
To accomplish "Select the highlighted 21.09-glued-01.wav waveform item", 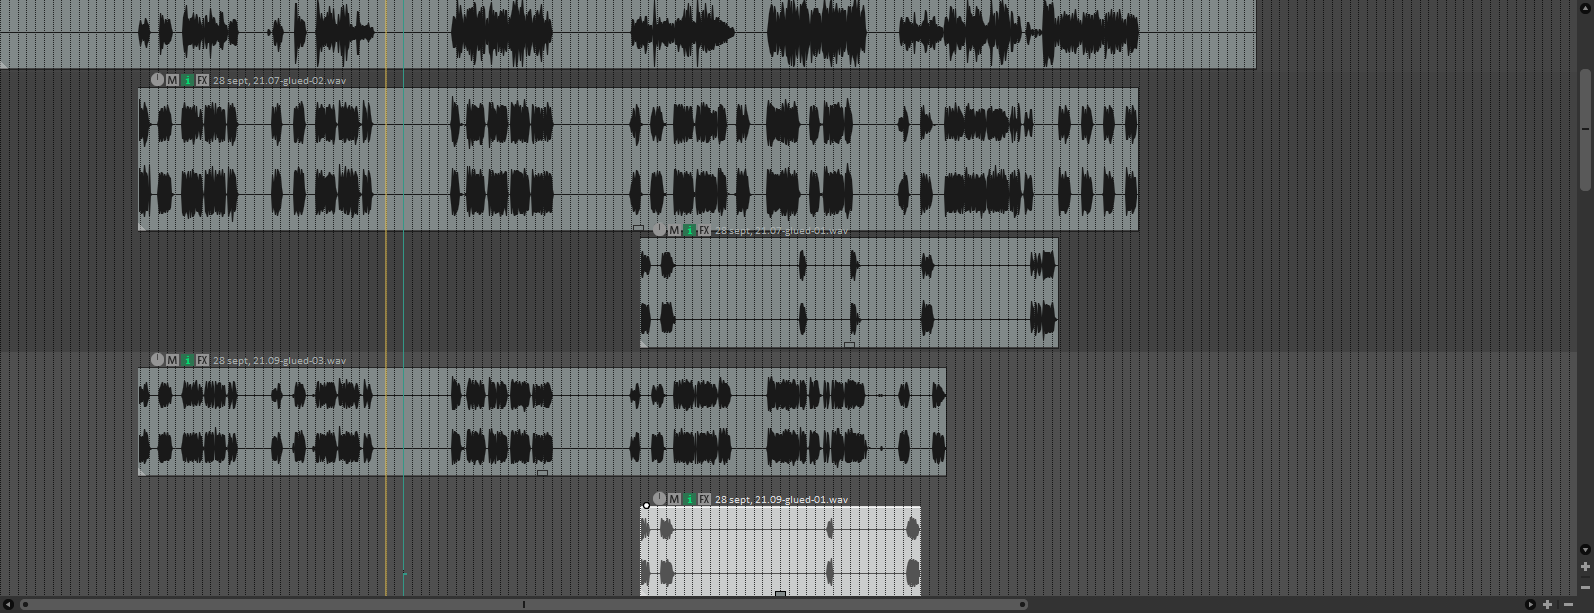I will 780,551.
